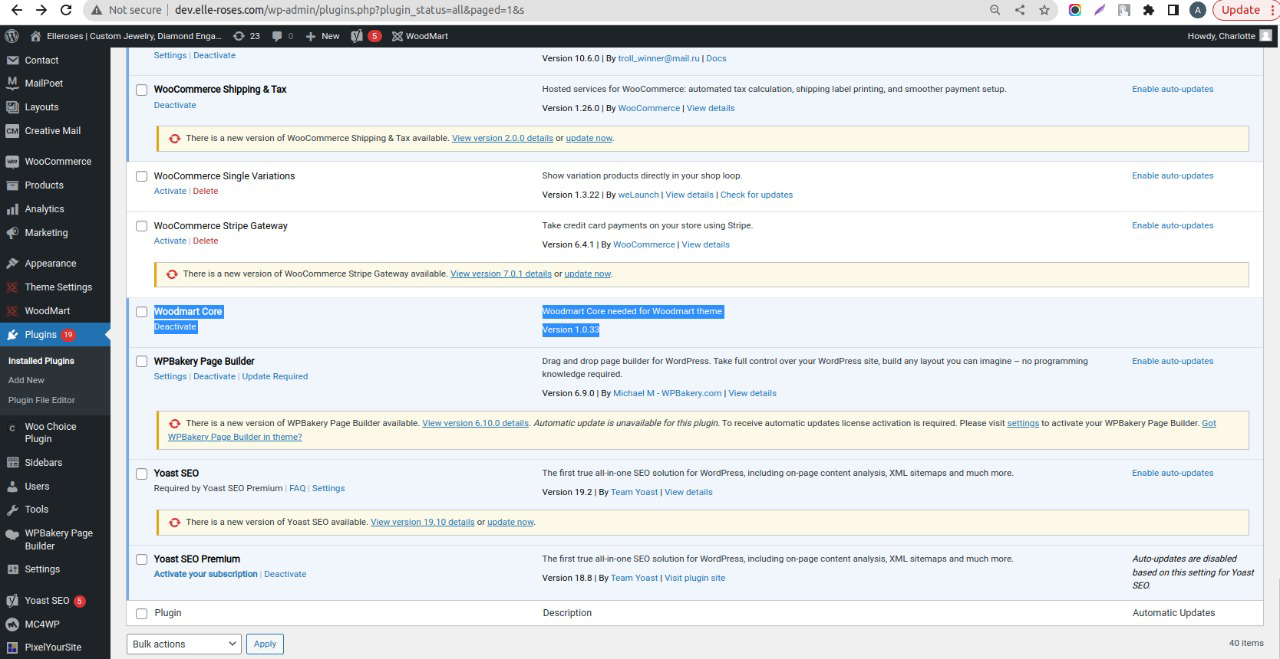Open the WoodMart item in admin bar
Viewport: 1280px width, 659px height.
420,36
